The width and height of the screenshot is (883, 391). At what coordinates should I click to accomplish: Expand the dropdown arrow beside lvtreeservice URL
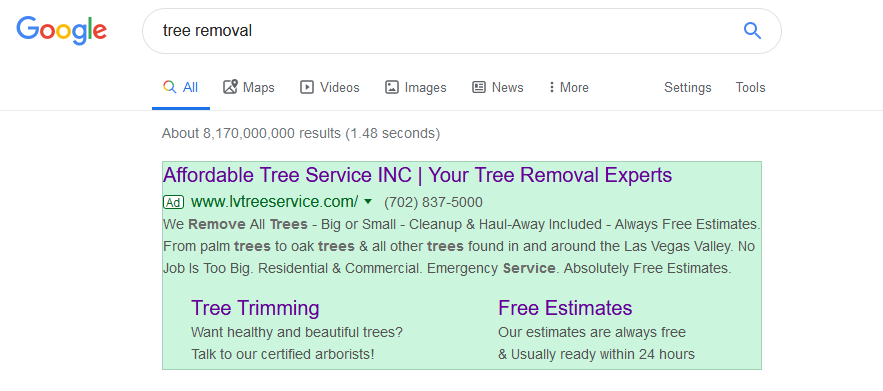[x=368, y=201]
